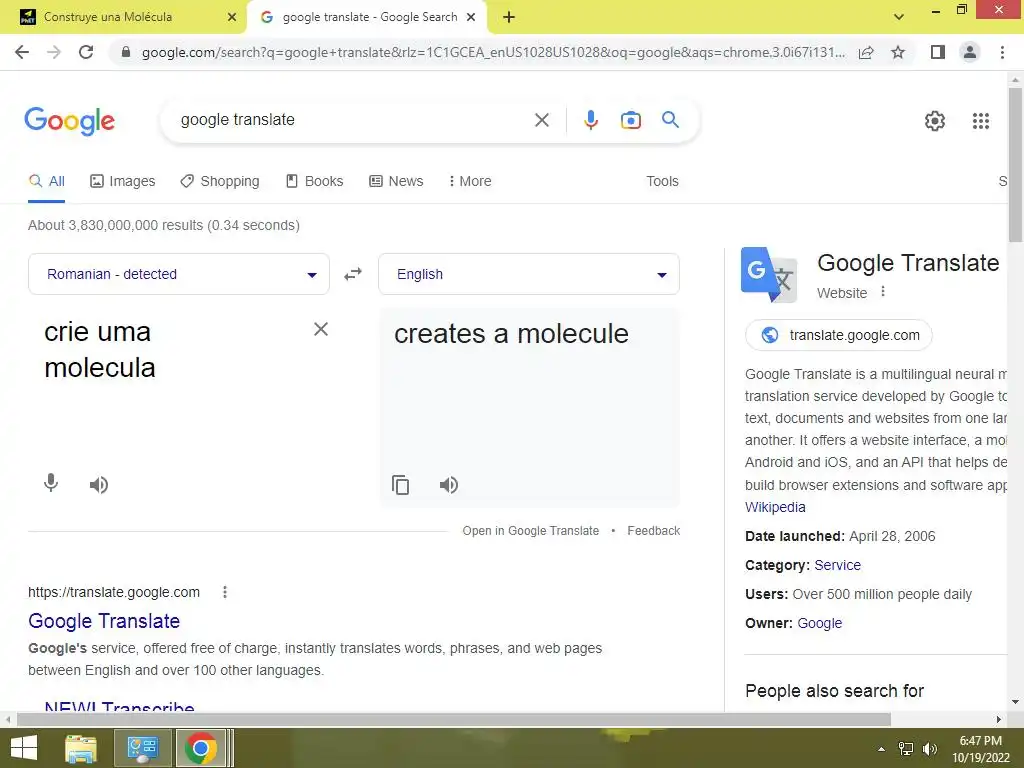
Task: Open the search Tools options
Action: (x=662, y=181)
